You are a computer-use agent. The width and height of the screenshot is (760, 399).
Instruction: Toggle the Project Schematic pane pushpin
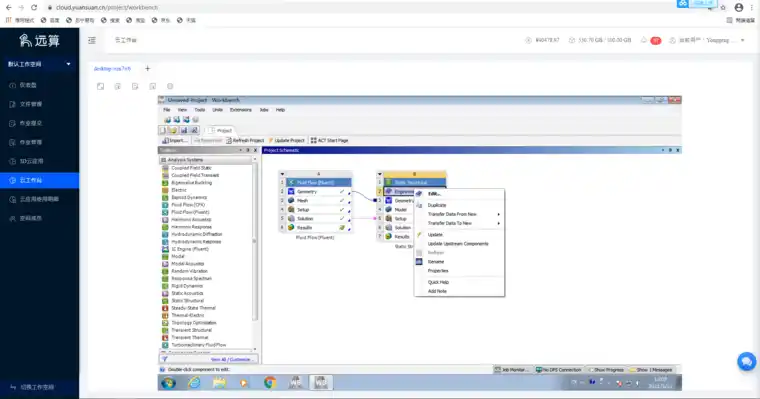point(670,150)
